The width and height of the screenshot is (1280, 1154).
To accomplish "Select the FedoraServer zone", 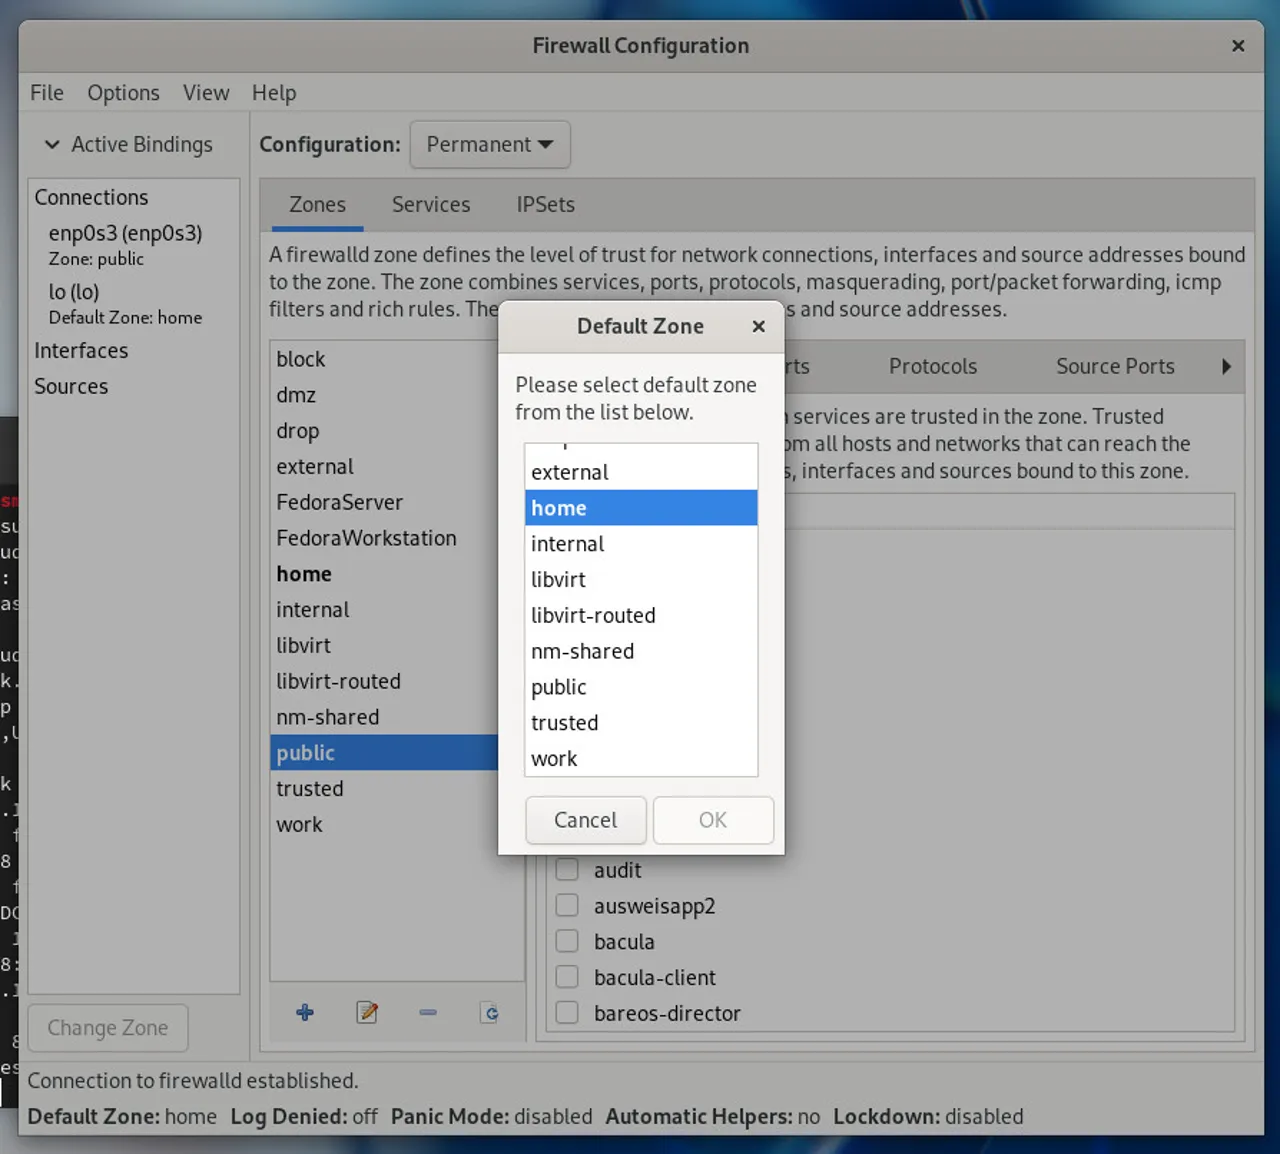I will [384, 503].
